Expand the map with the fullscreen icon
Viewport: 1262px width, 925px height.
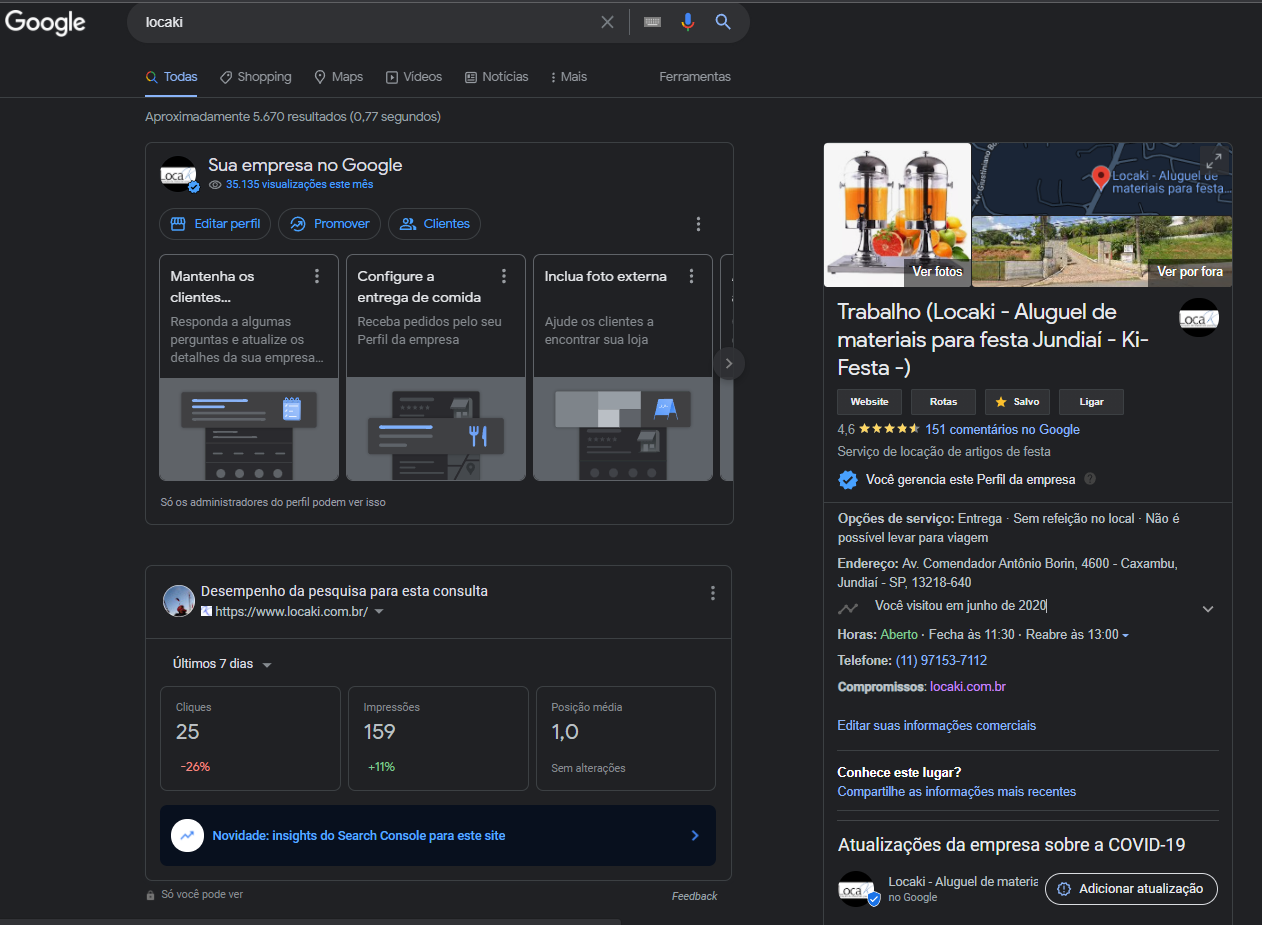click(x=1212, y=161)
